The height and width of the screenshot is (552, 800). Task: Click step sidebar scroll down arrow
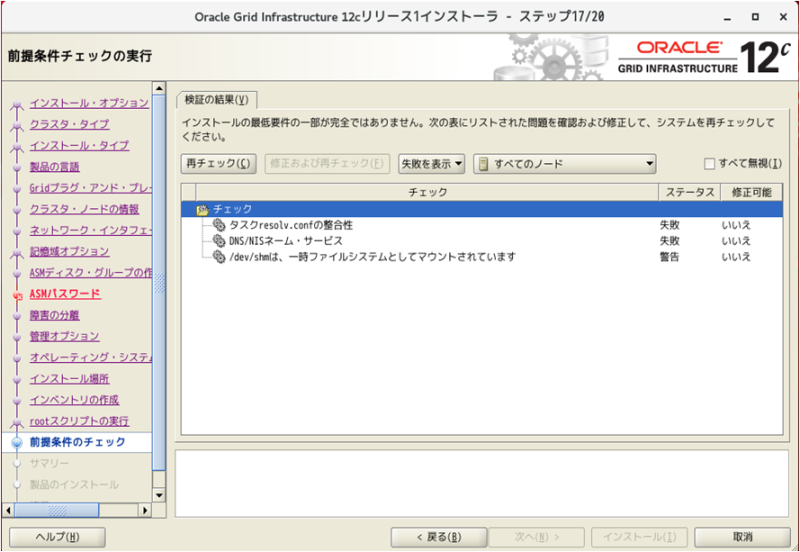[159, 494]
